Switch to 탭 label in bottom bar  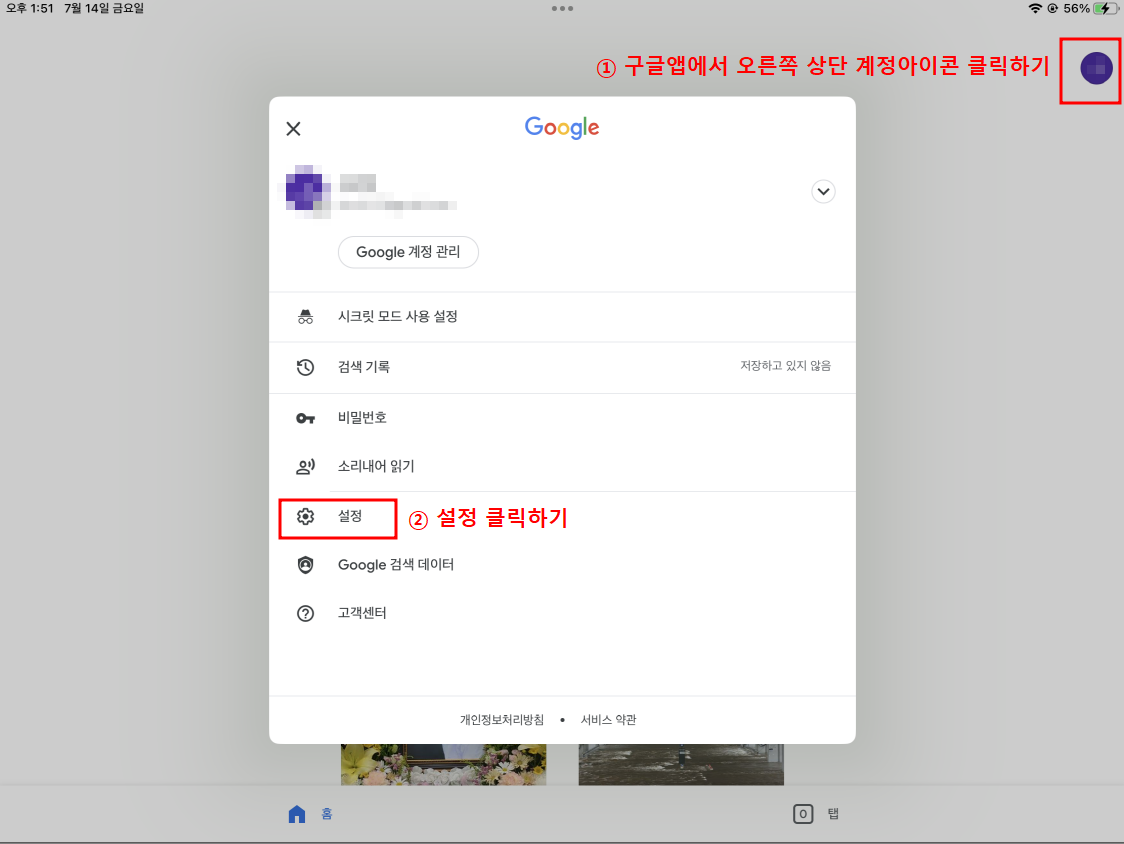[x=833, y=814]
